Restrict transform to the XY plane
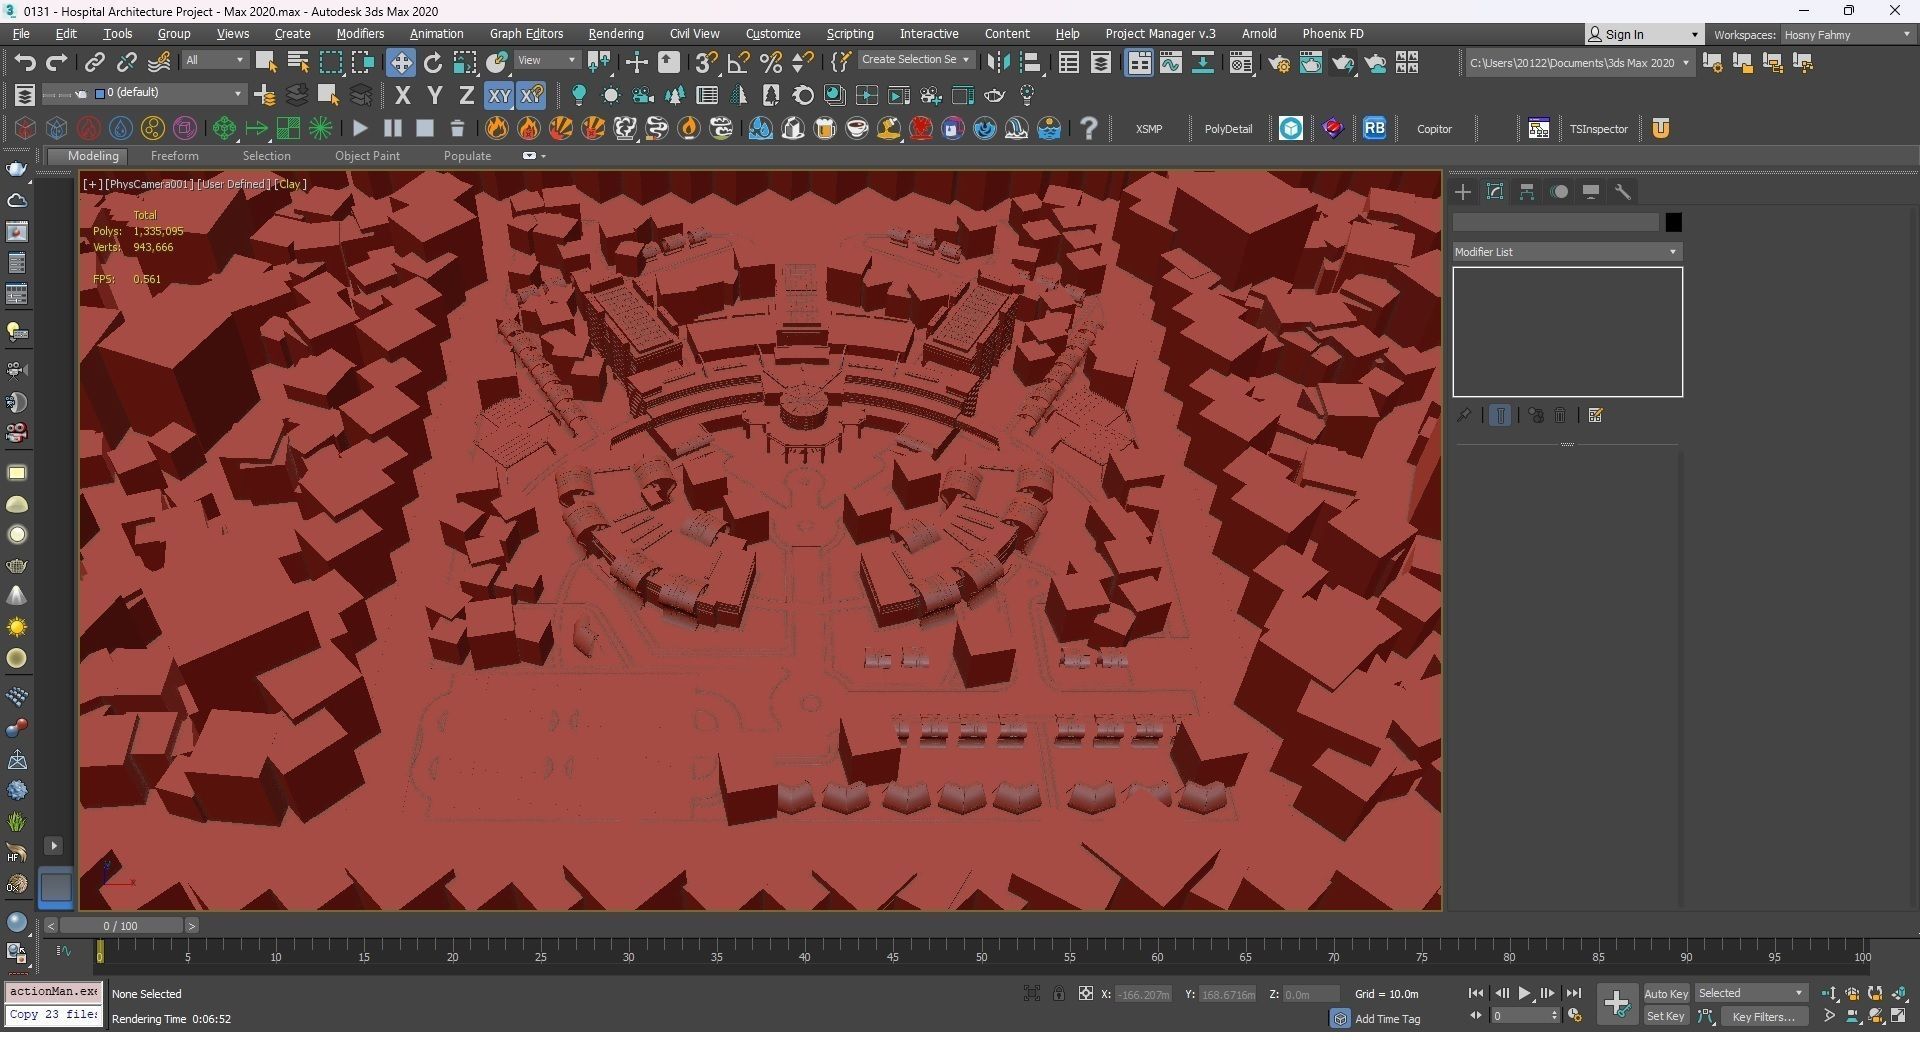Image resolution: width=1920 pixels, height=1040 pixels. 499,96
